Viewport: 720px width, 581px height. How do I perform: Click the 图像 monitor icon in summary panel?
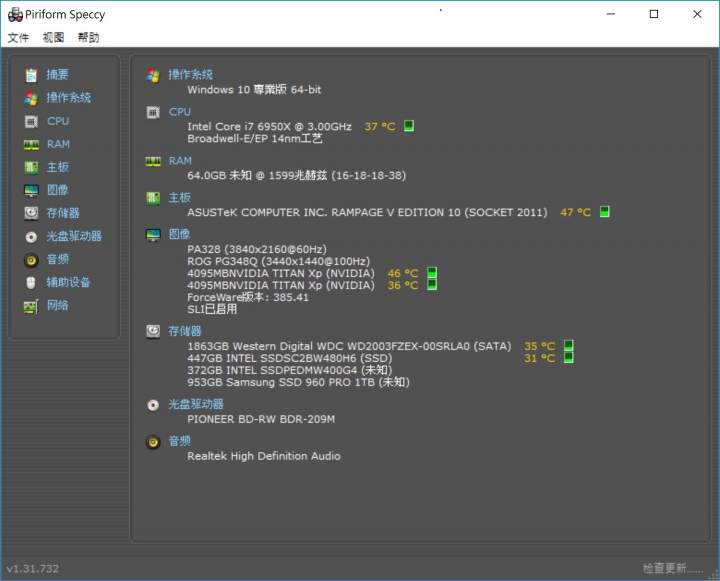click(153, 235)
